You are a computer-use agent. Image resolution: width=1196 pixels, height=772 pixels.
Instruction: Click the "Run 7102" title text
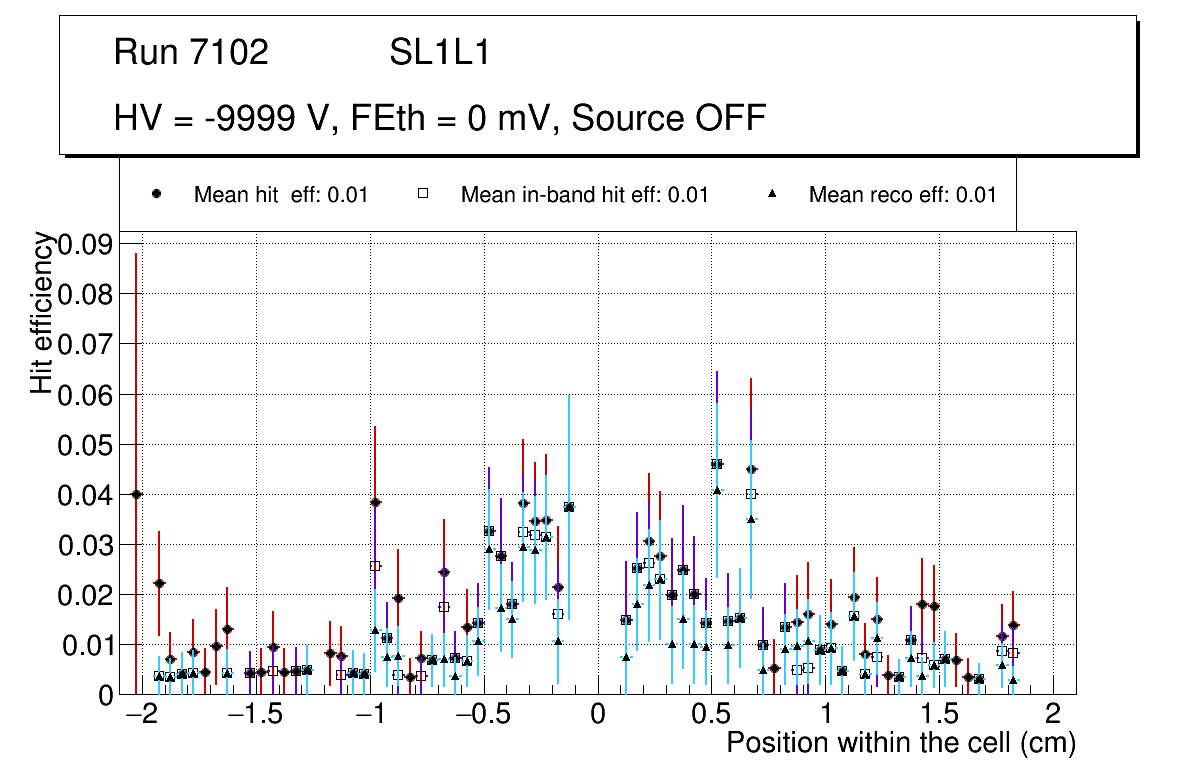[x=191, y=53]
